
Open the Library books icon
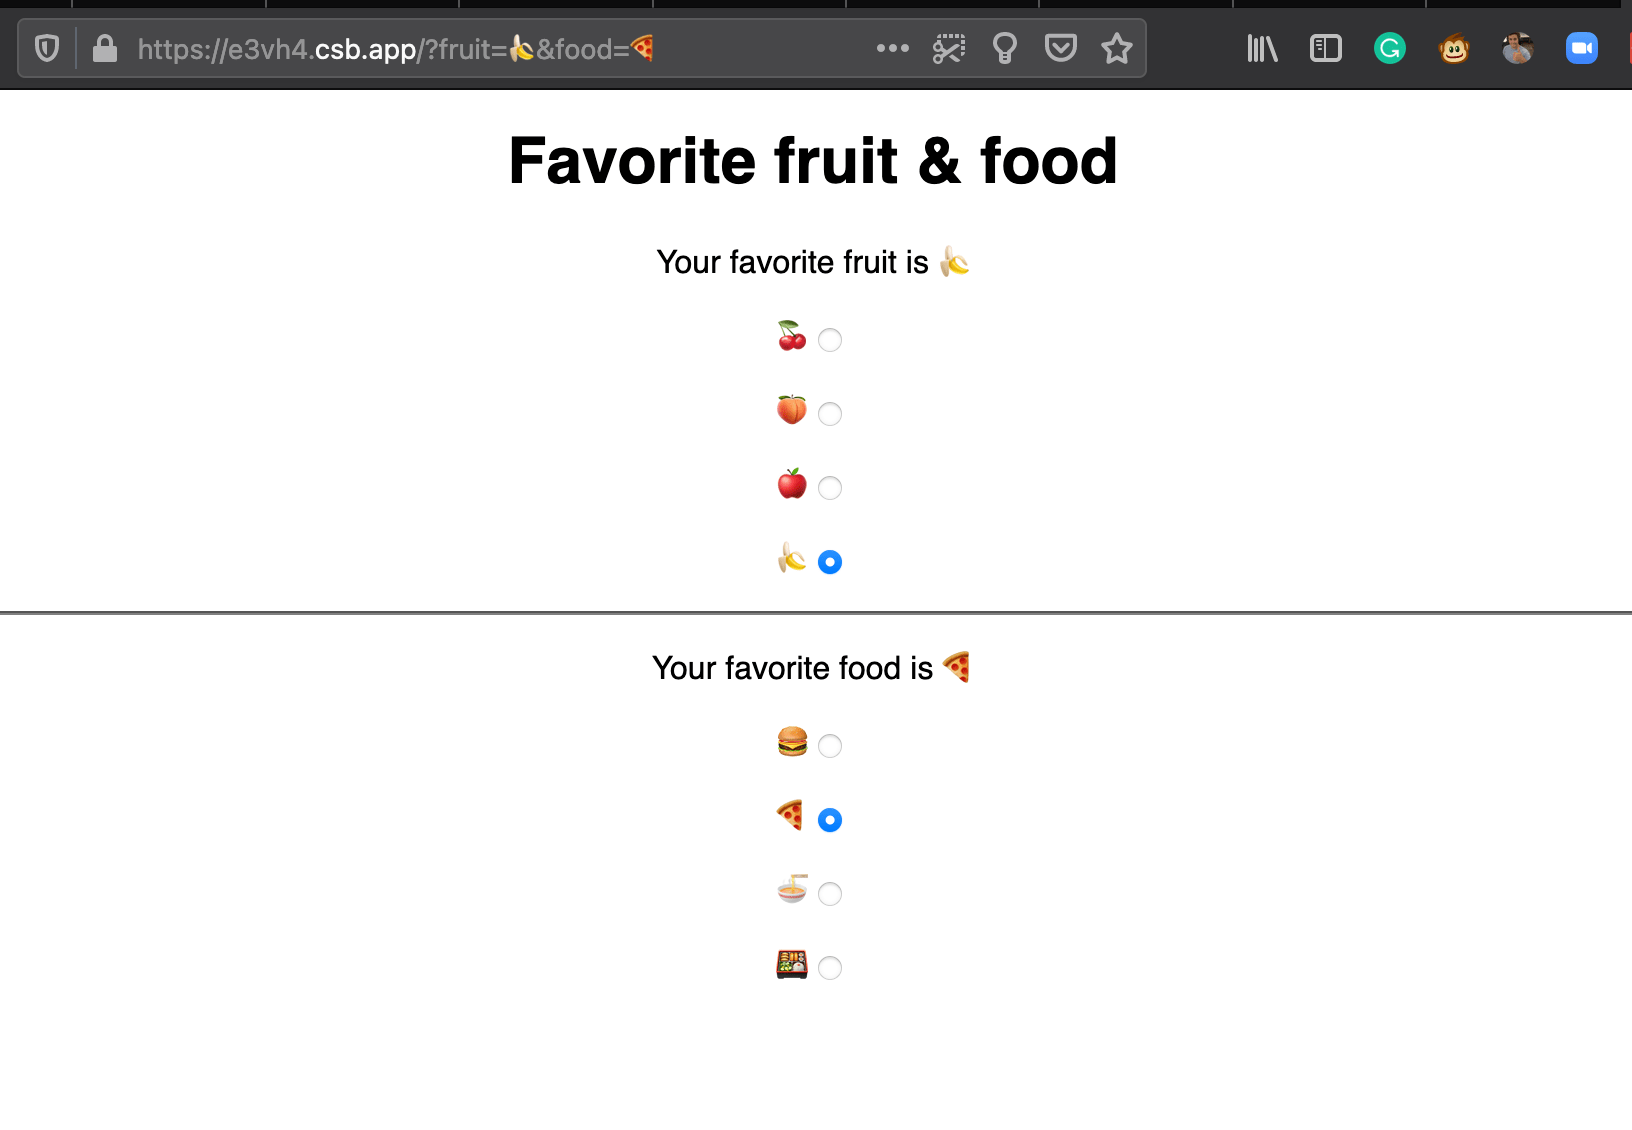[x=1262, y=48]
